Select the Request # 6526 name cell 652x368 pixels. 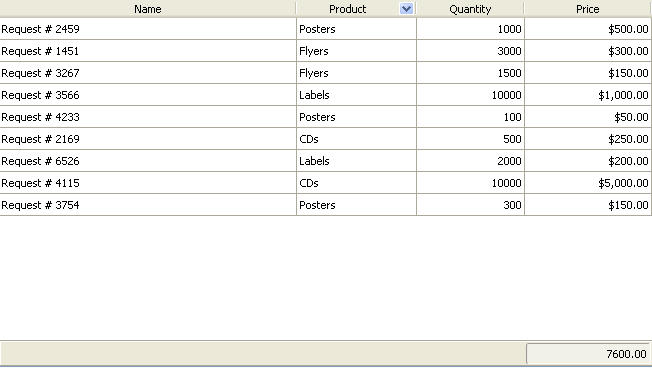coord(148,161)
